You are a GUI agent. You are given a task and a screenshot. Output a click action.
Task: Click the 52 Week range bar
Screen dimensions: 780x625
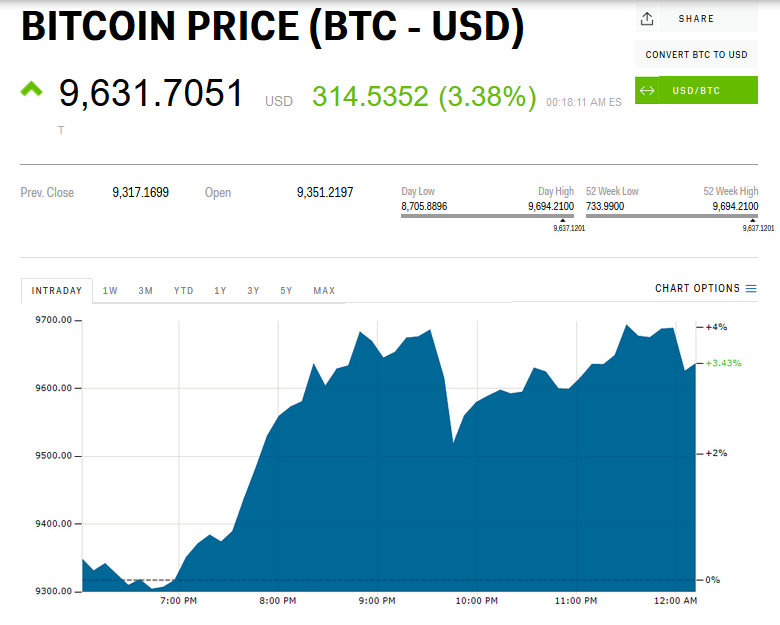[x=672, y=215]
